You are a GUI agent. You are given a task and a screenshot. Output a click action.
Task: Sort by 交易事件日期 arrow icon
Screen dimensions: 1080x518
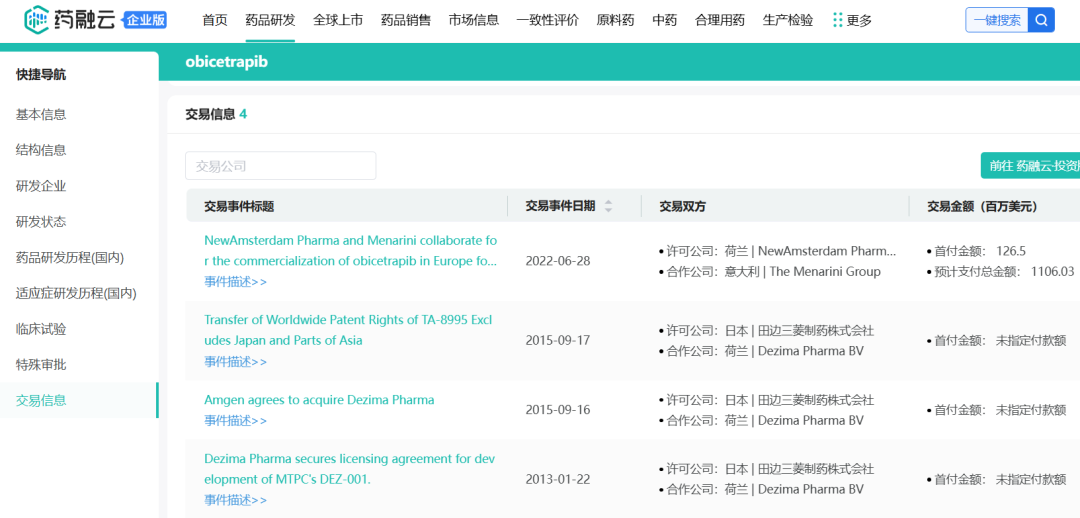tap(608, 206)
